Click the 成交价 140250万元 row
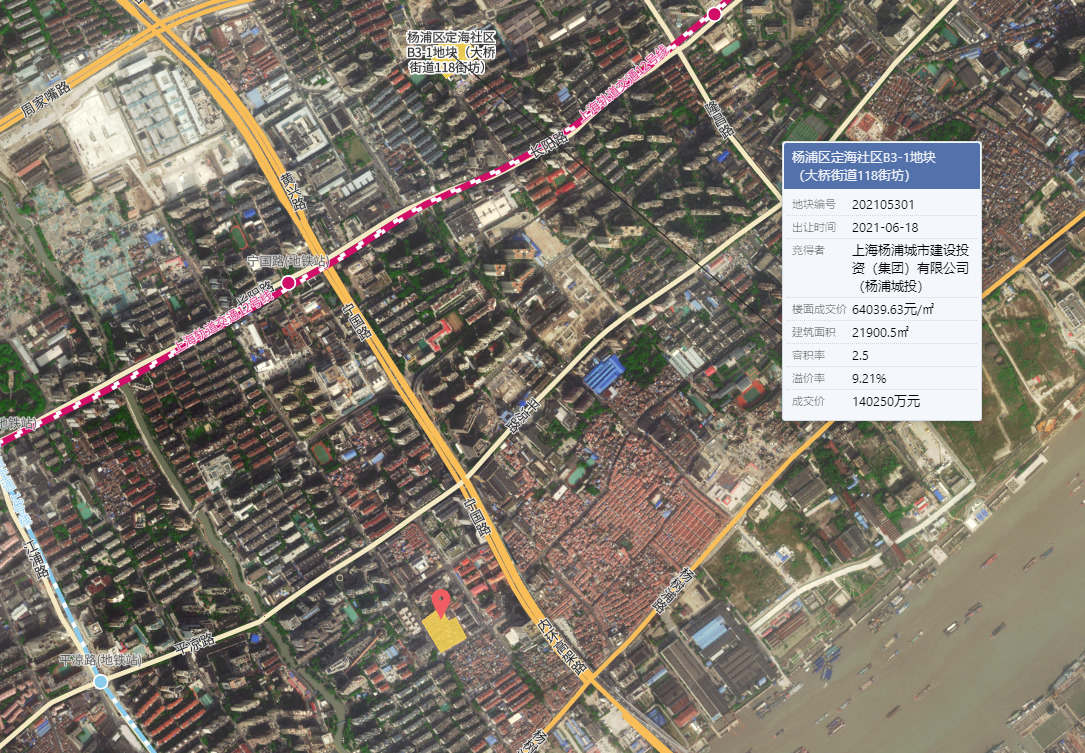This screenshot has width=1085, height=753. point(881,402)
